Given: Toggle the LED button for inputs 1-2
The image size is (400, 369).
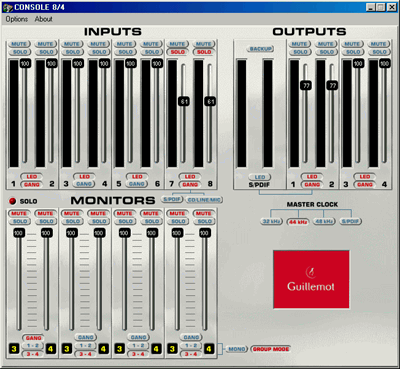Looking at the screenshot, I should pos(32,176).
